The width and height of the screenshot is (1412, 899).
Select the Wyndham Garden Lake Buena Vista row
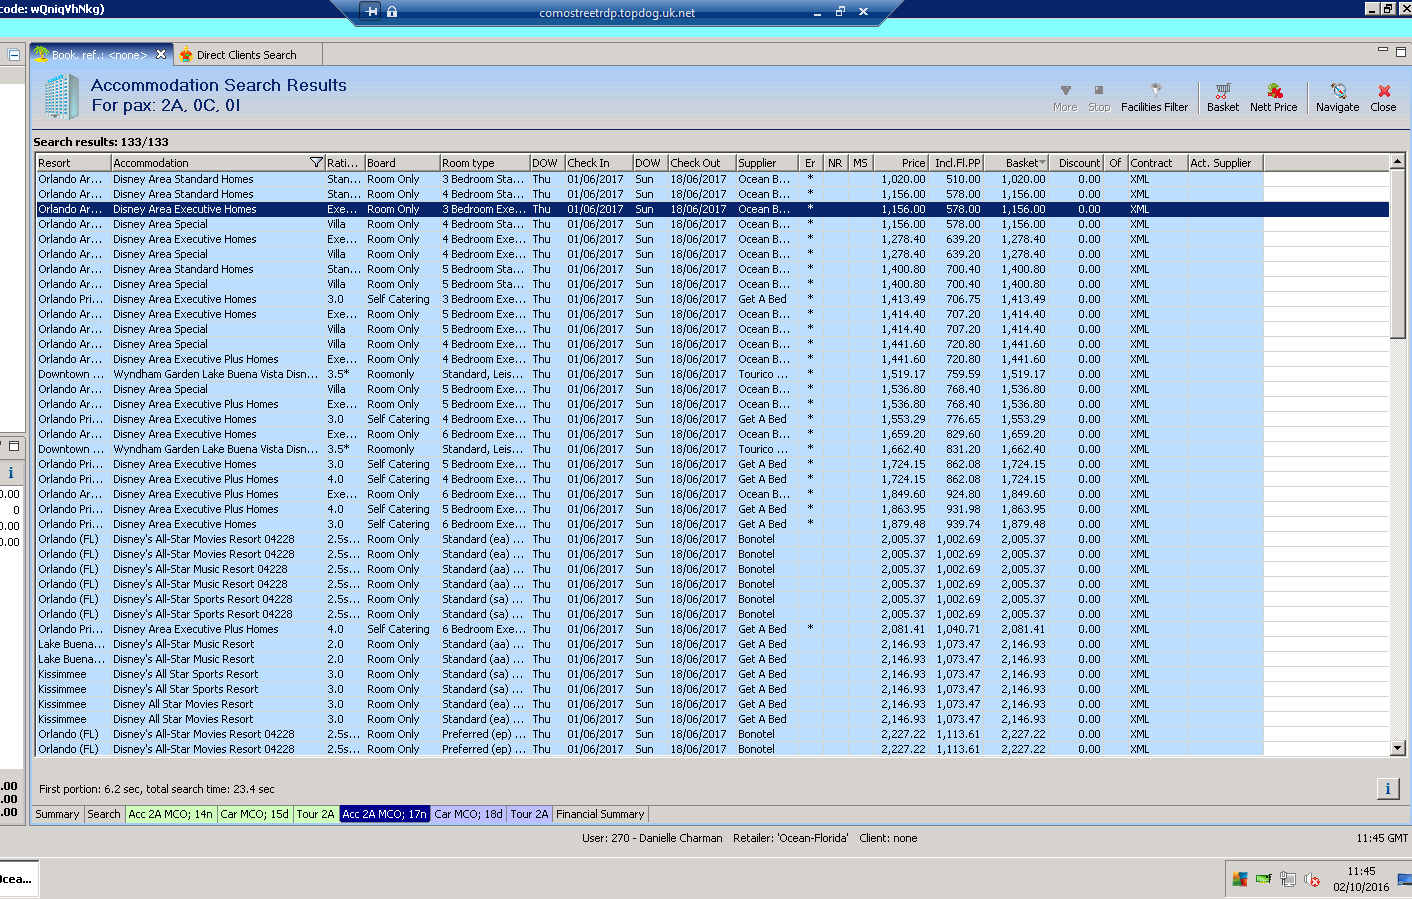(215, 374)
